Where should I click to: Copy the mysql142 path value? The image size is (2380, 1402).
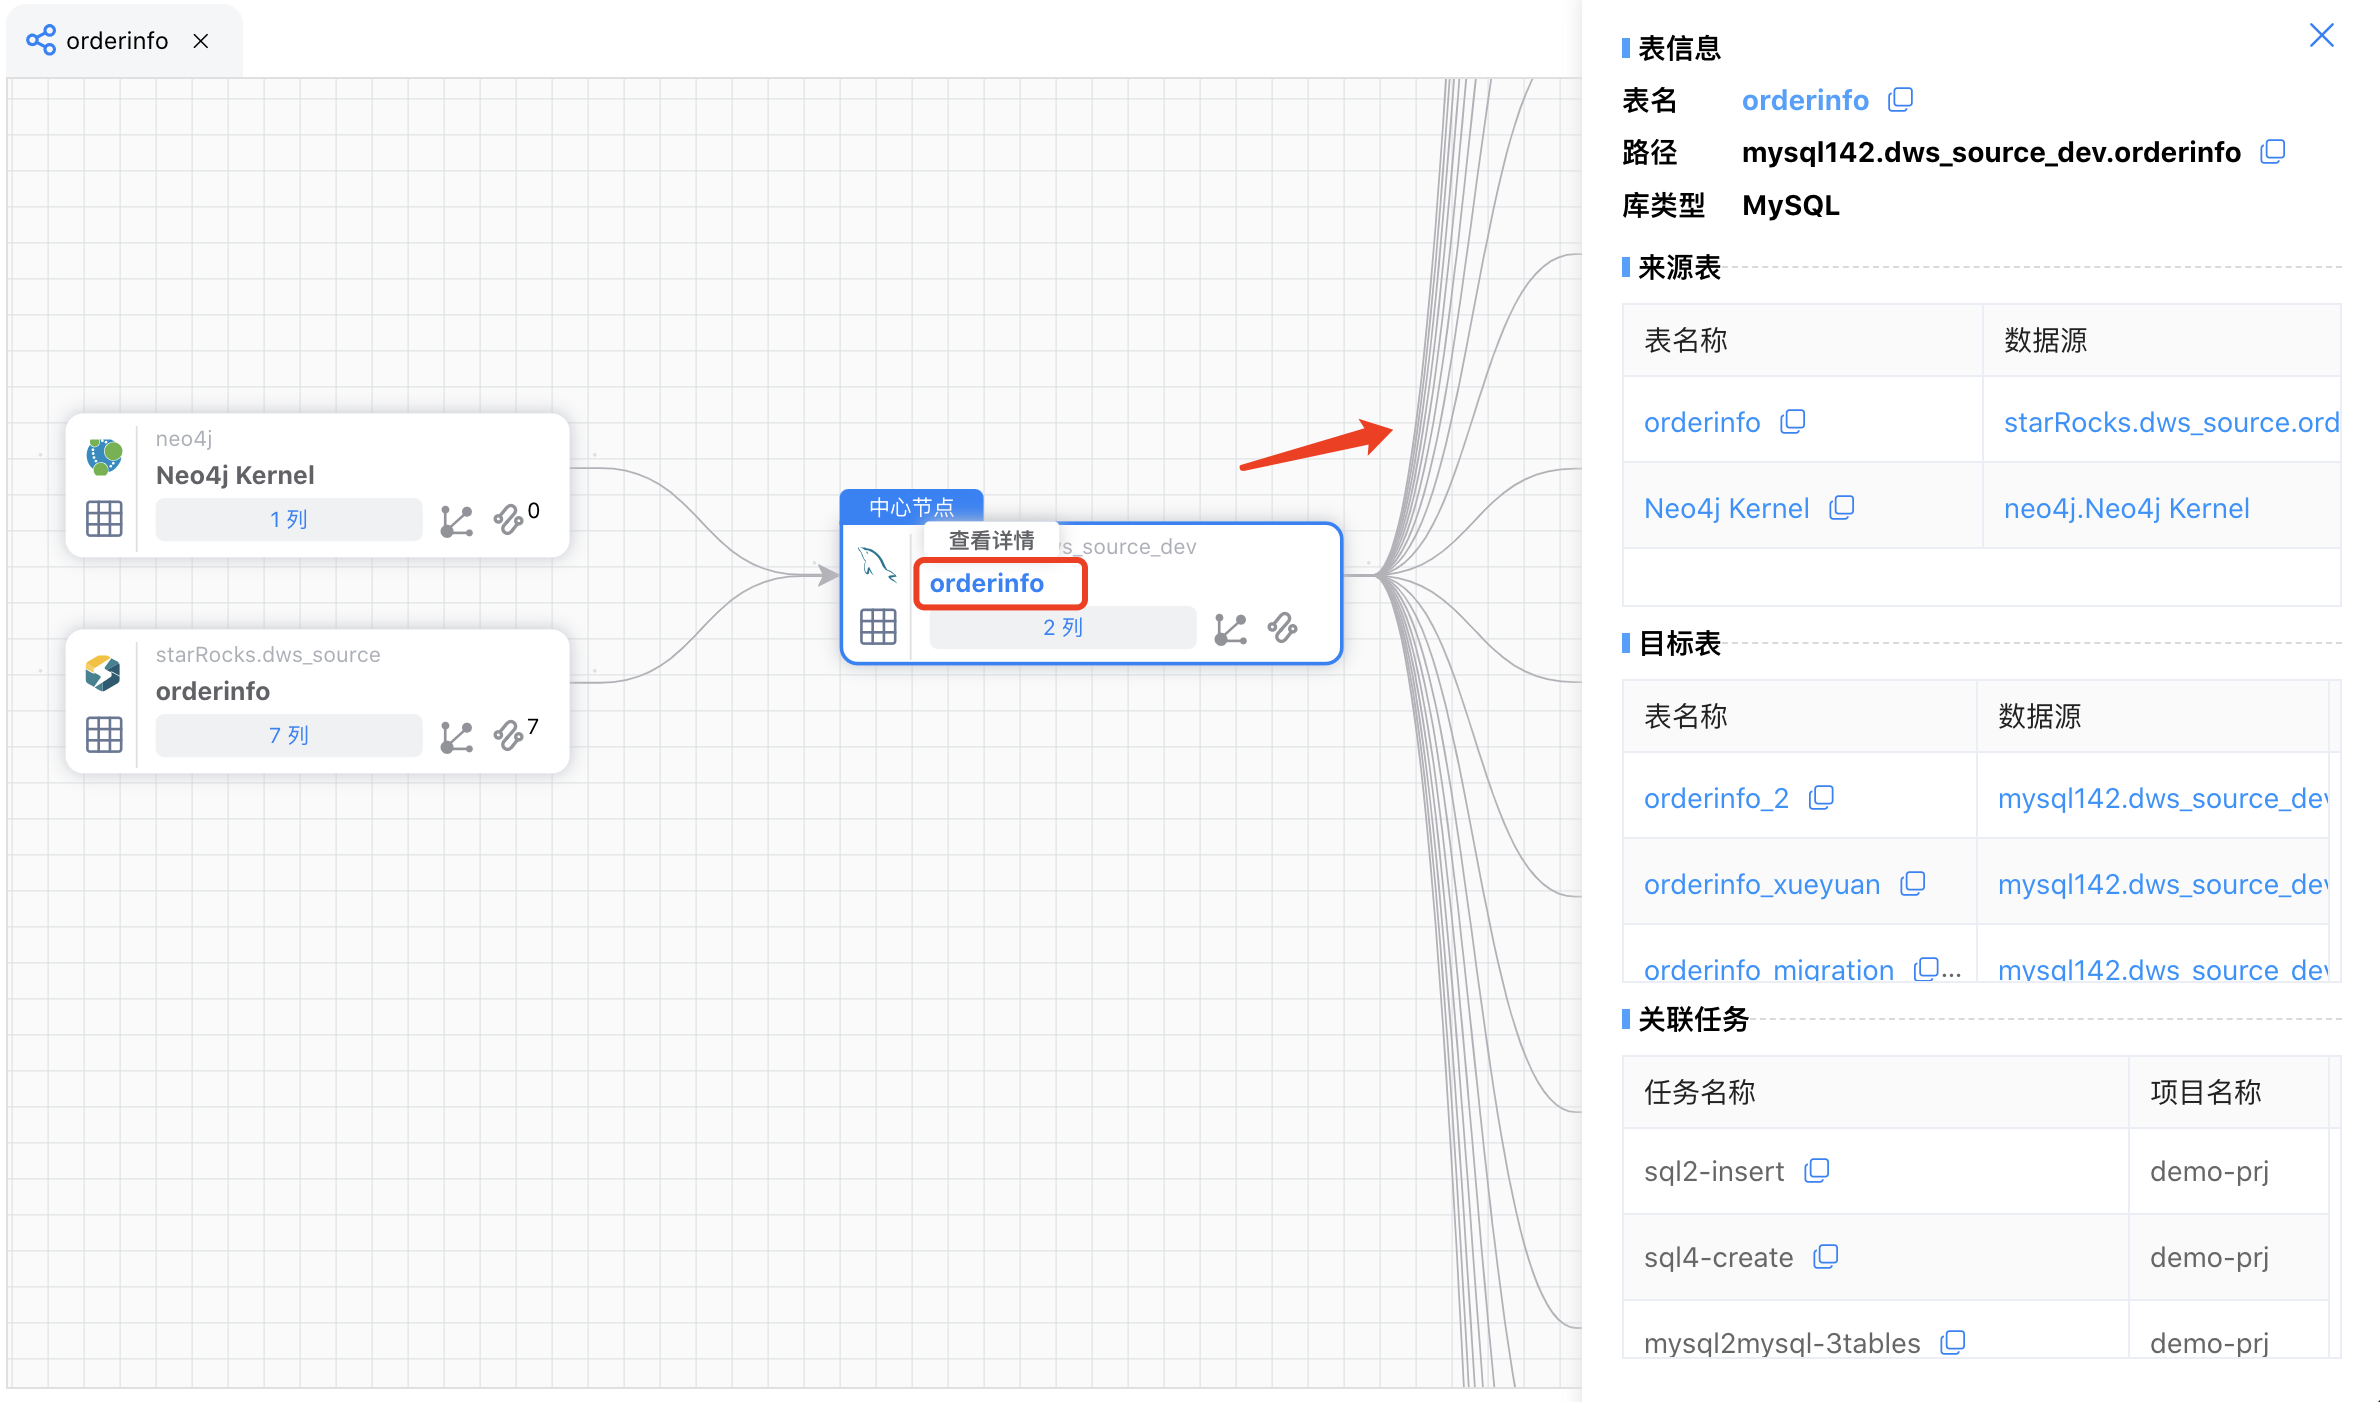pyautogui.click(x=2273, y=152)
